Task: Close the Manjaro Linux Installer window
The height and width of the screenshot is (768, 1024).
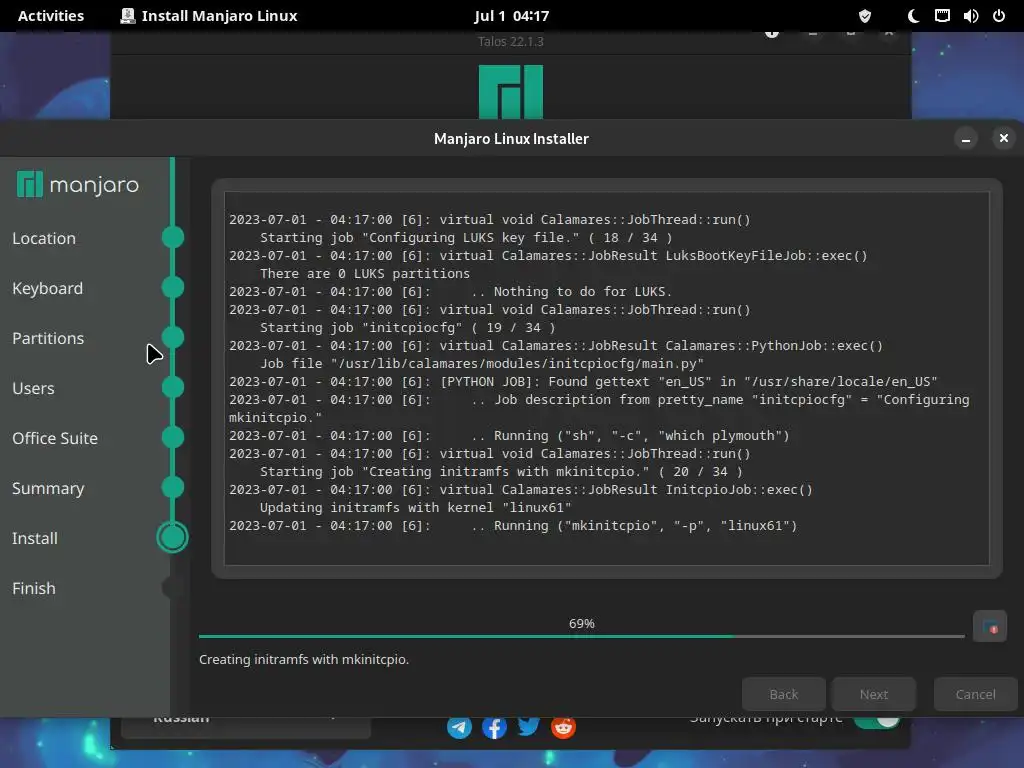Action: 1004,138
